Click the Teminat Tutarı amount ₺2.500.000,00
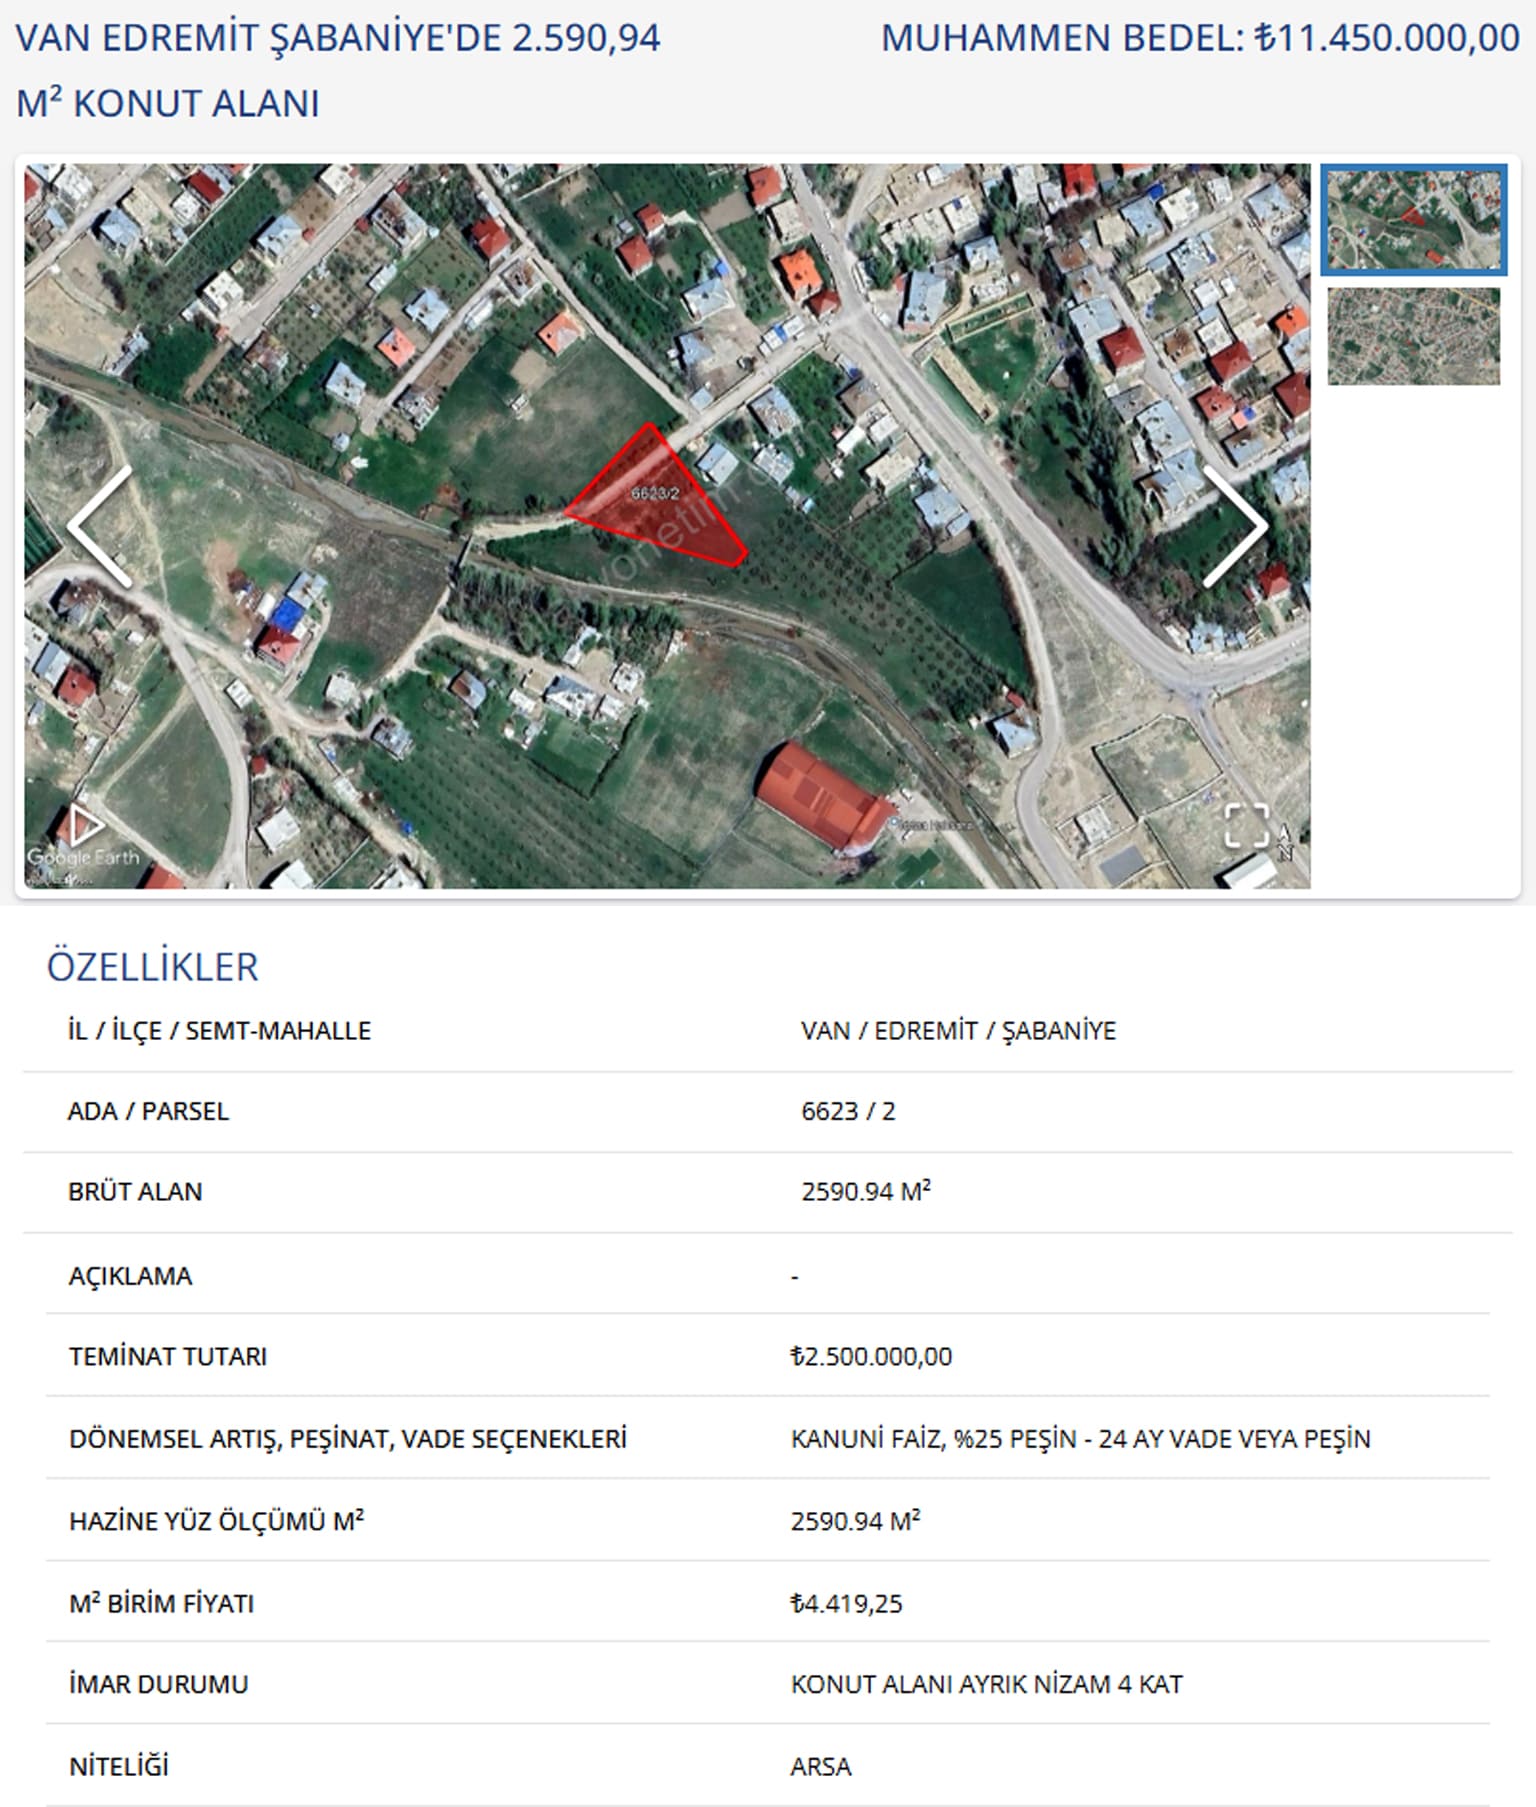The width and height of the screenshot is (1536, 1807). pyautogui.click(x=871, y=1356)
